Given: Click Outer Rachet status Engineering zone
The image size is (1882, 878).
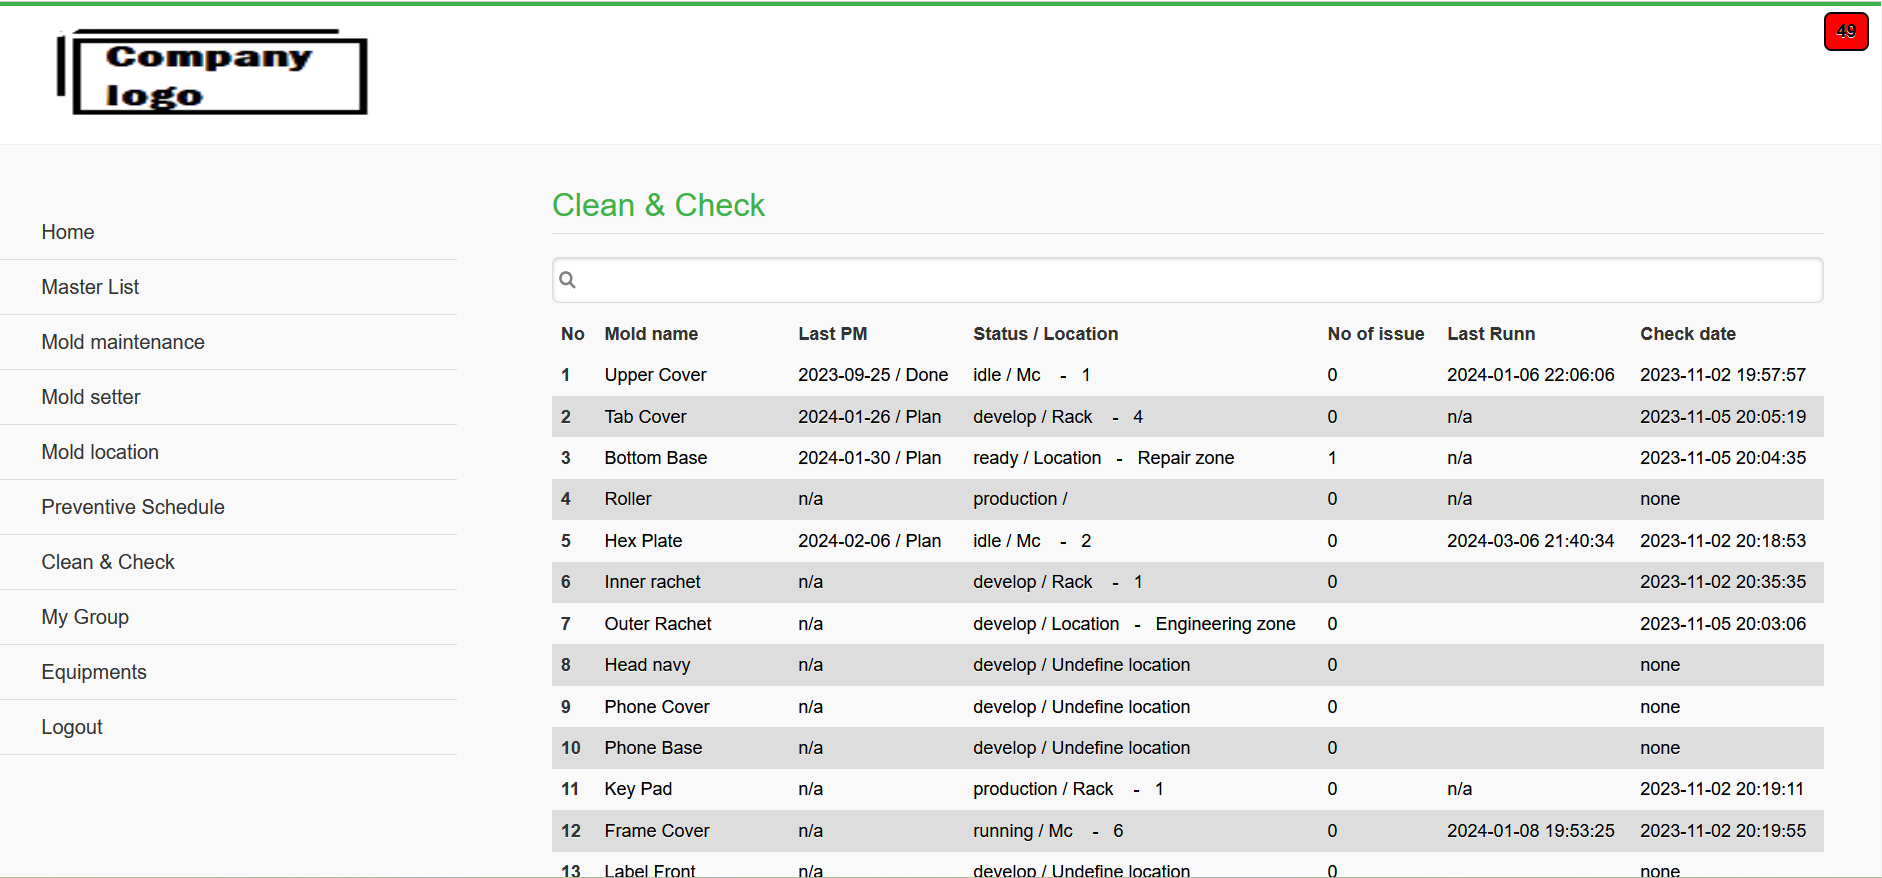Looking at the screenshot, I should coord(1134,624).
